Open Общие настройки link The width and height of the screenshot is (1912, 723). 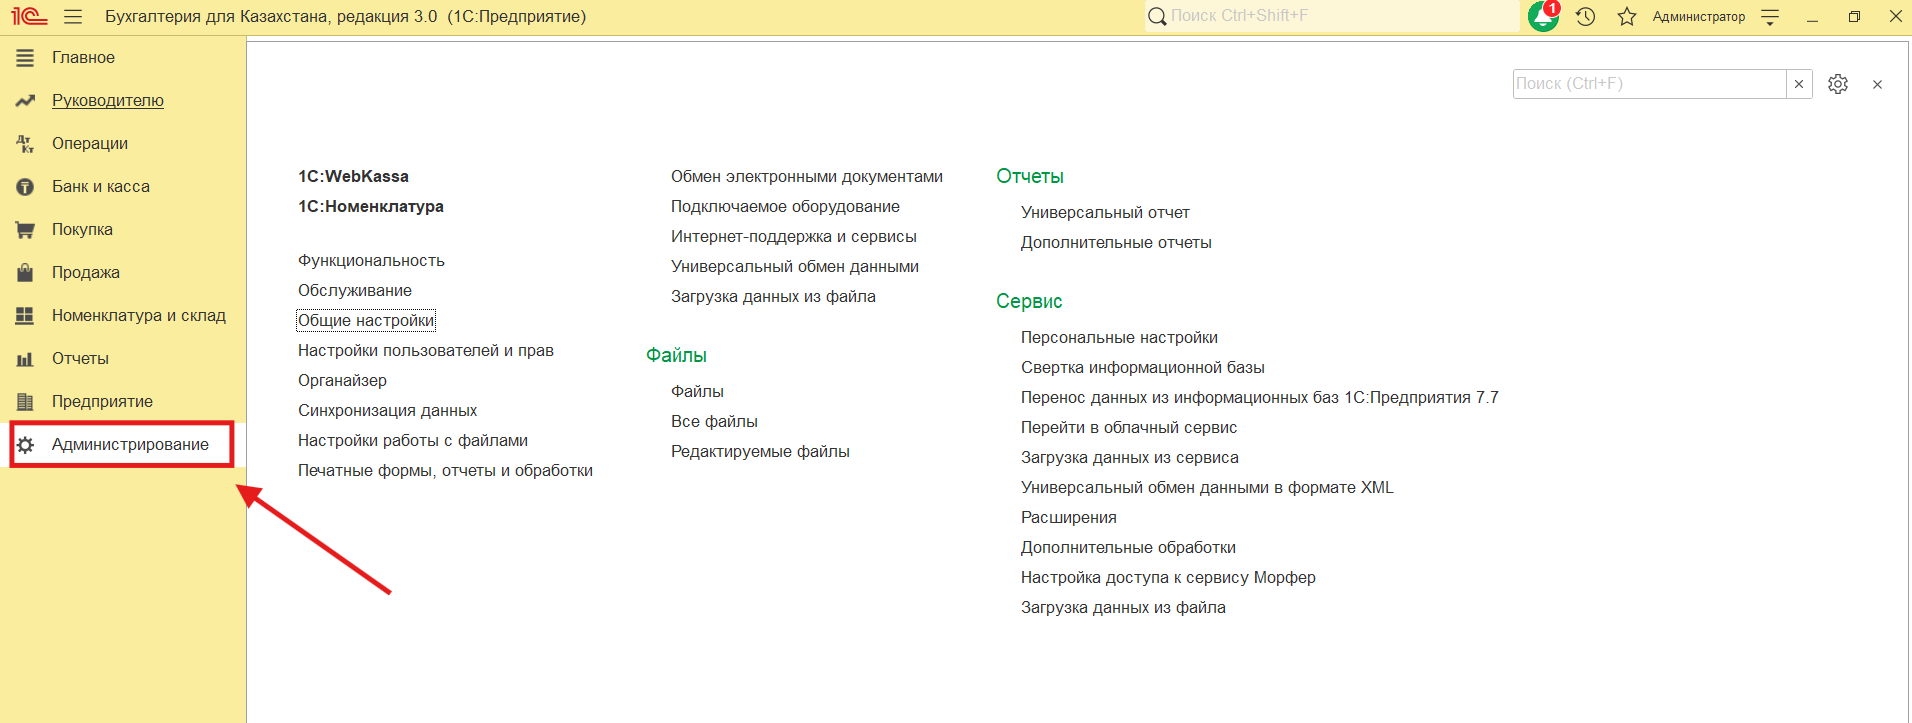pyautogui.click(x=366, y=321)
